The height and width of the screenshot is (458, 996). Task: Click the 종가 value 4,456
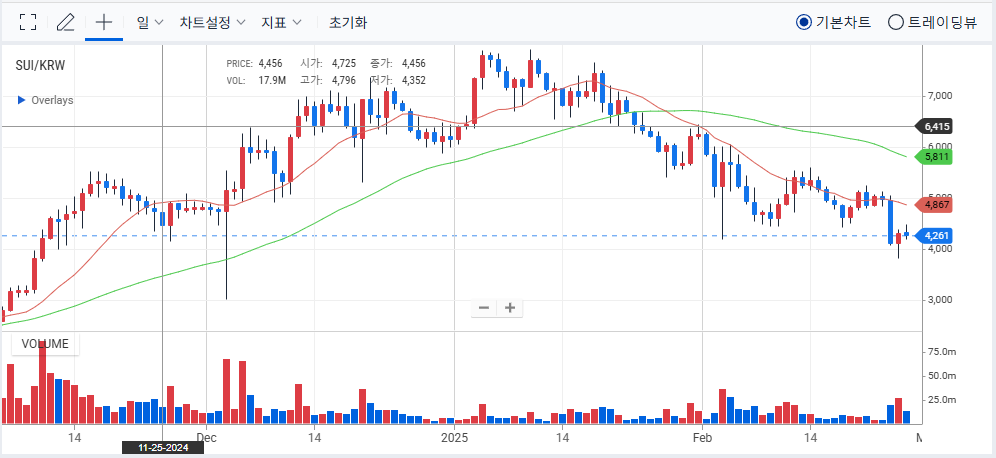[414, 64]
